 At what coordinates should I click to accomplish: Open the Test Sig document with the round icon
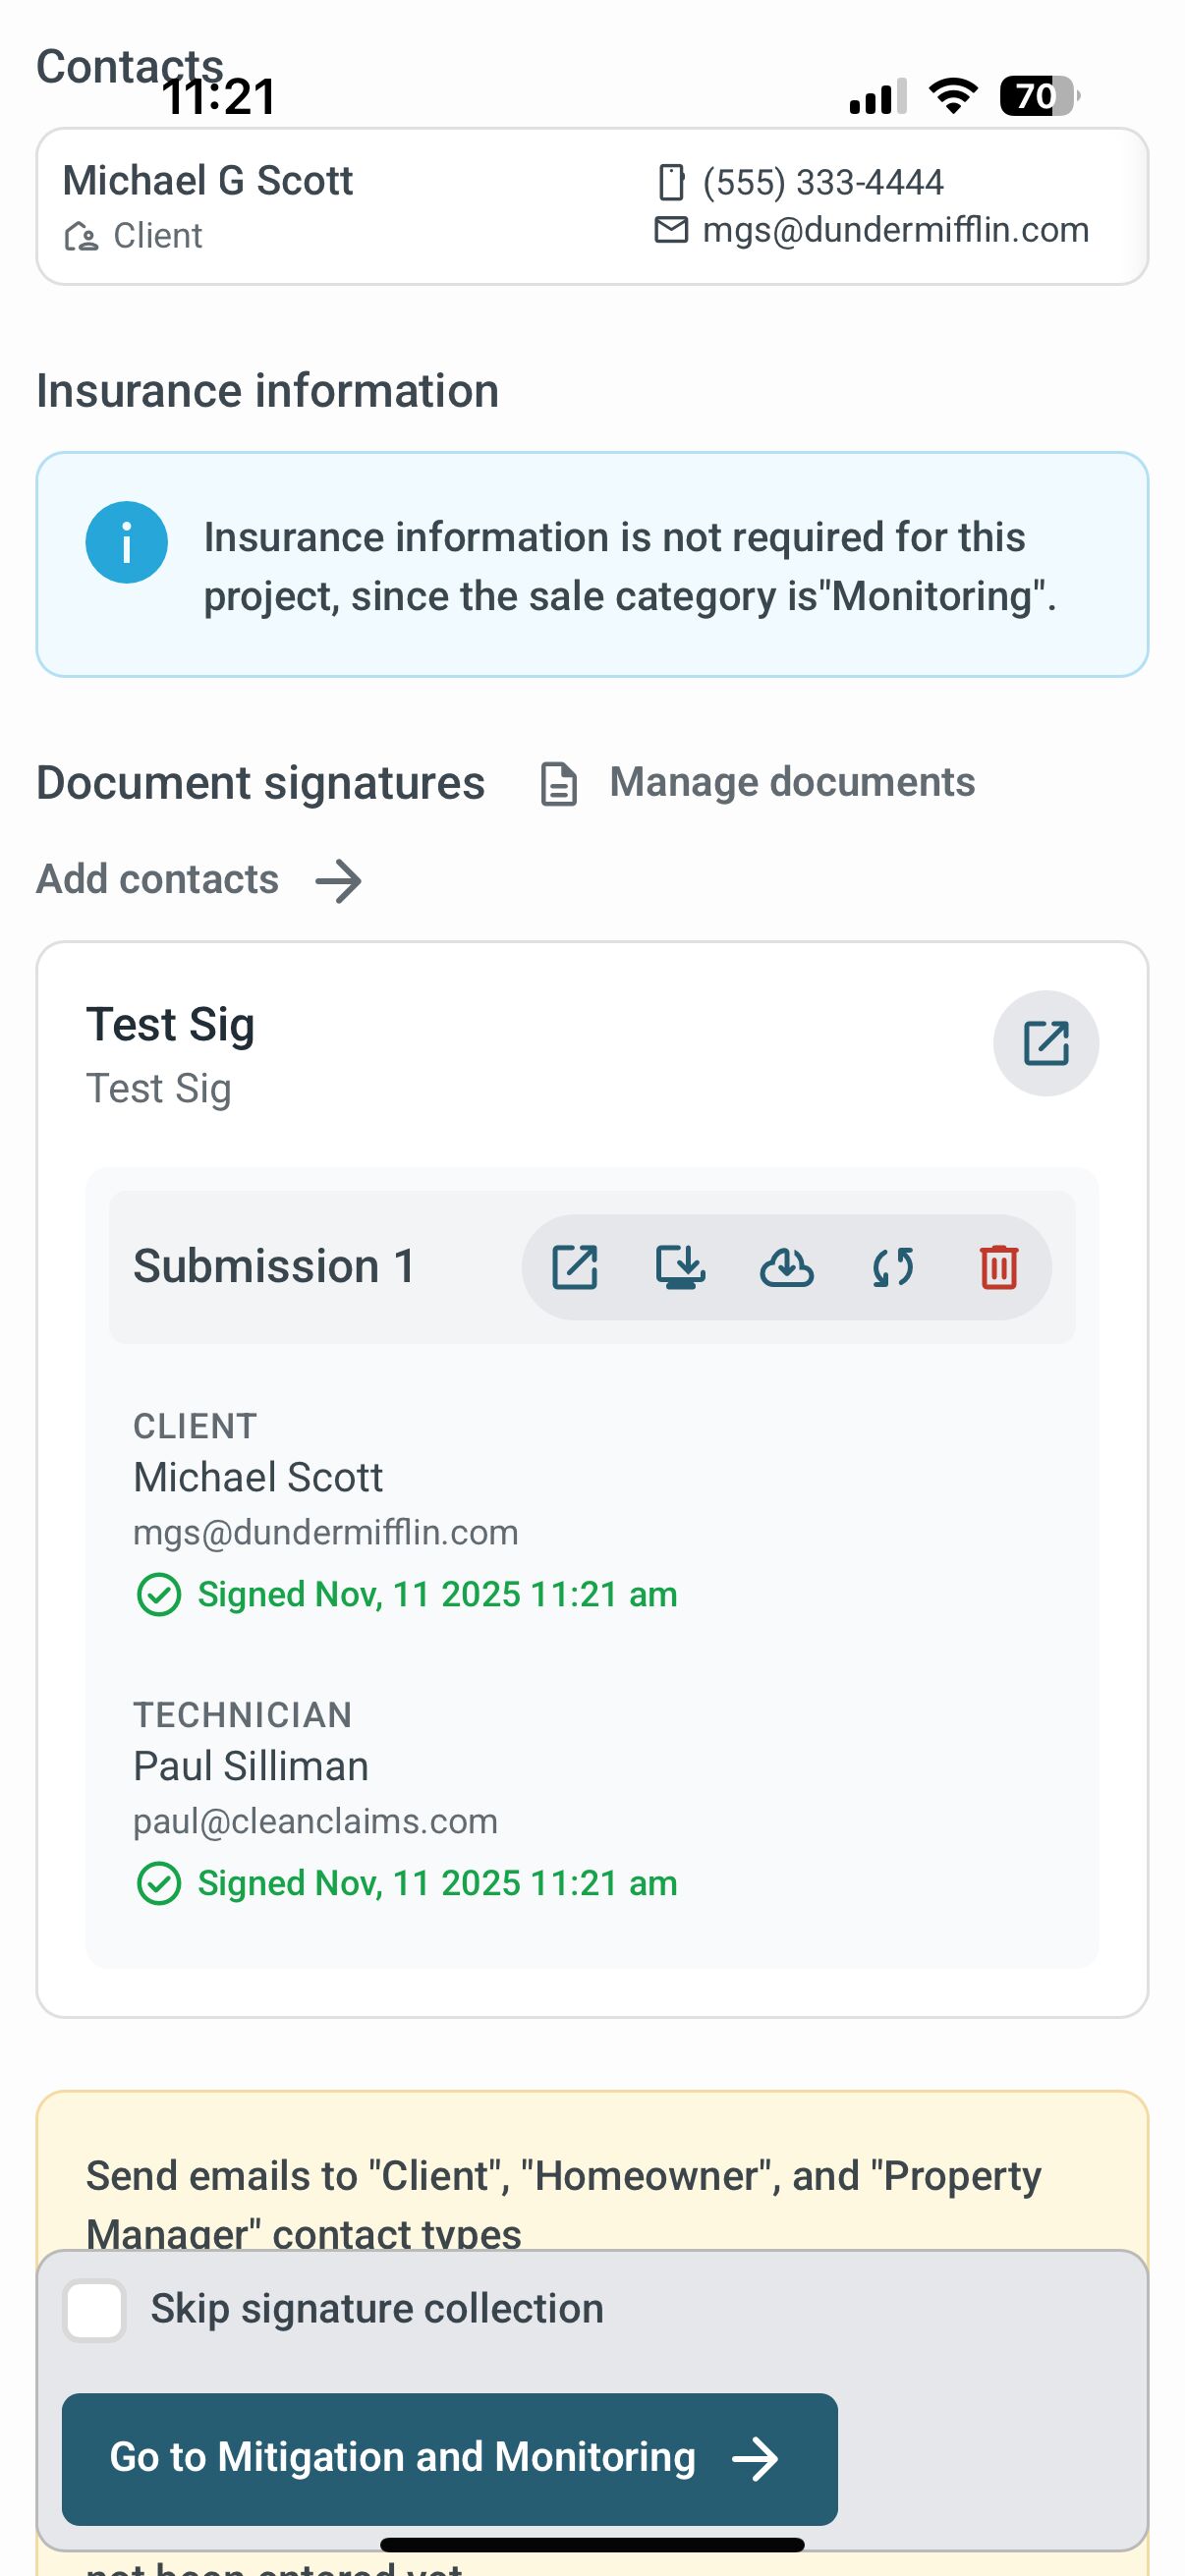pos(1046,1043)
